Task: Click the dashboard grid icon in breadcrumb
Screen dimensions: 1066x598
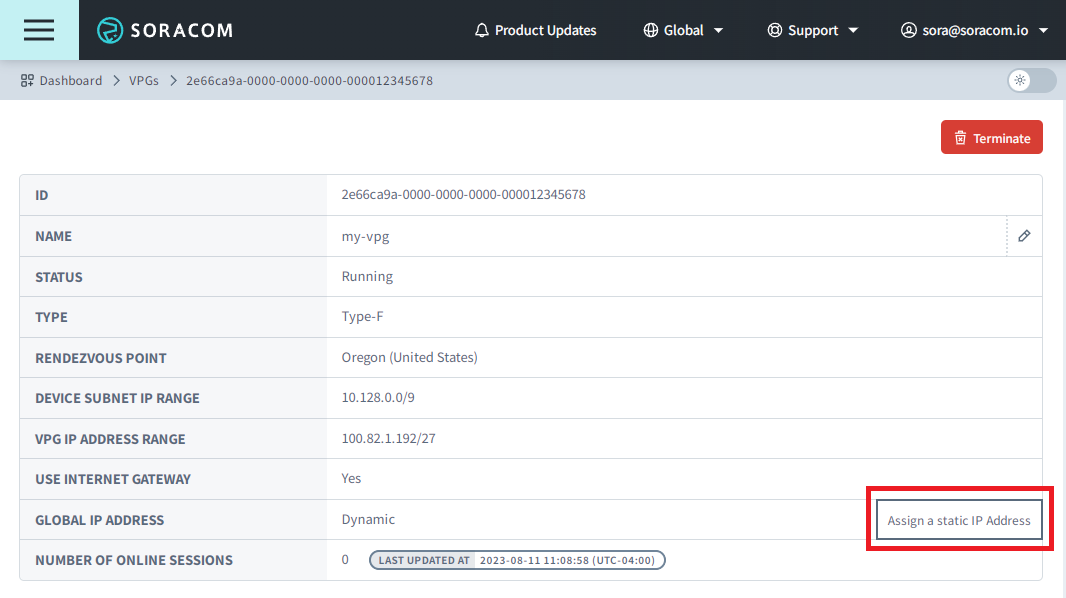Action: pyautogui.click(x=25, y=80)
